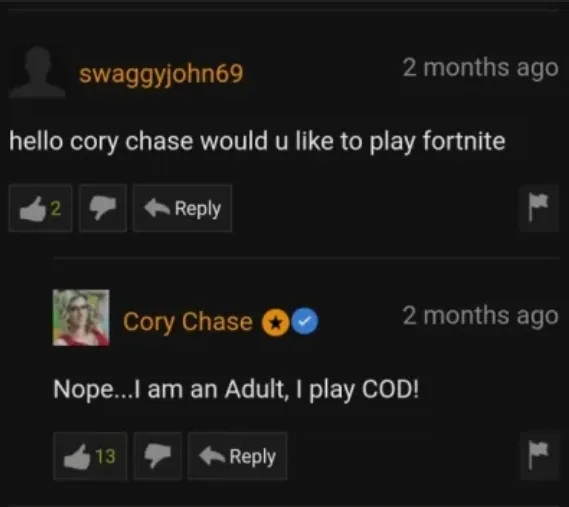Like swaggyjohn69's comment with thumbs up

40,208
